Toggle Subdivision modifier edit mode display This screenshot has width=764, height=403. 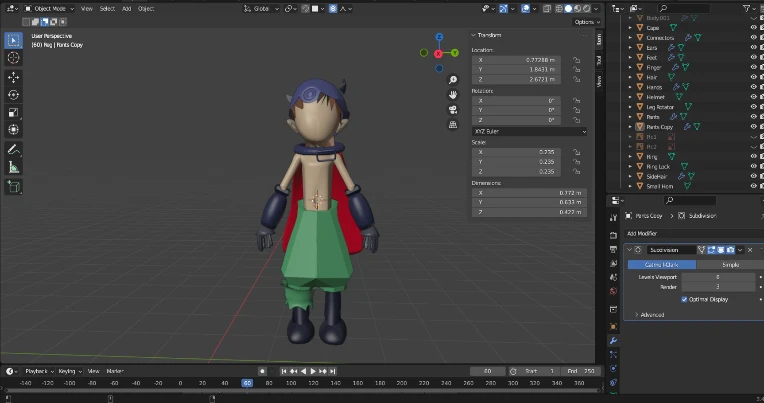point(711,250)
